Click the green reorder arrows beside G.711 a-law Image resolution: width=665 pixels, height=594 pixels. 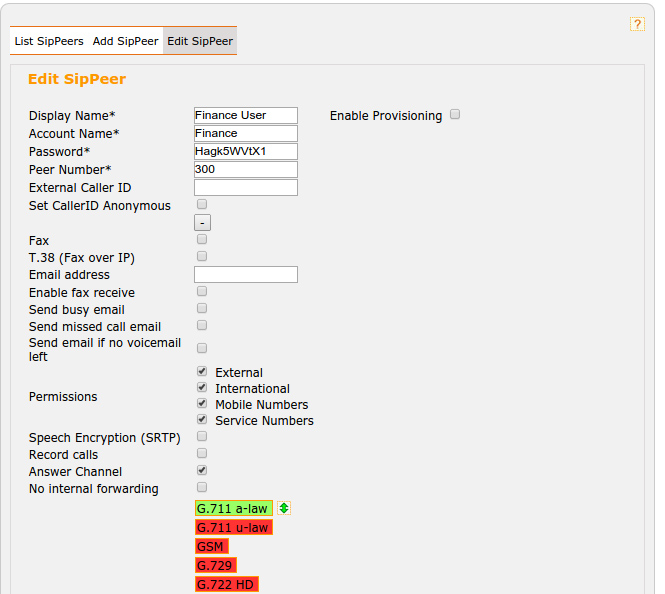[x=284, y=508]
